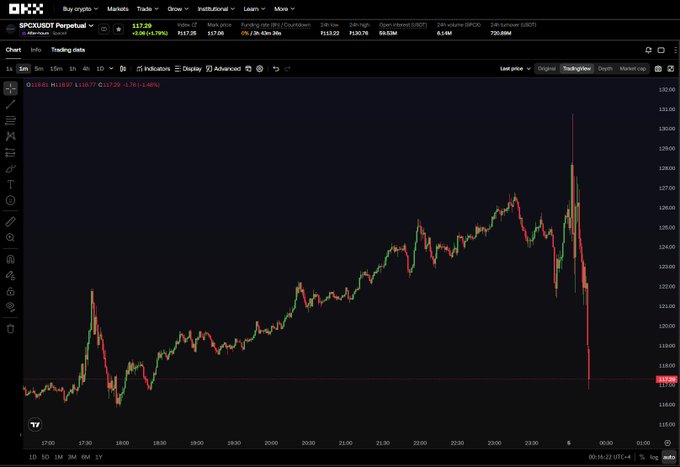Screen dimensions: 680x467
Task: Open the Display settings button
Action: tap(188, 69)
